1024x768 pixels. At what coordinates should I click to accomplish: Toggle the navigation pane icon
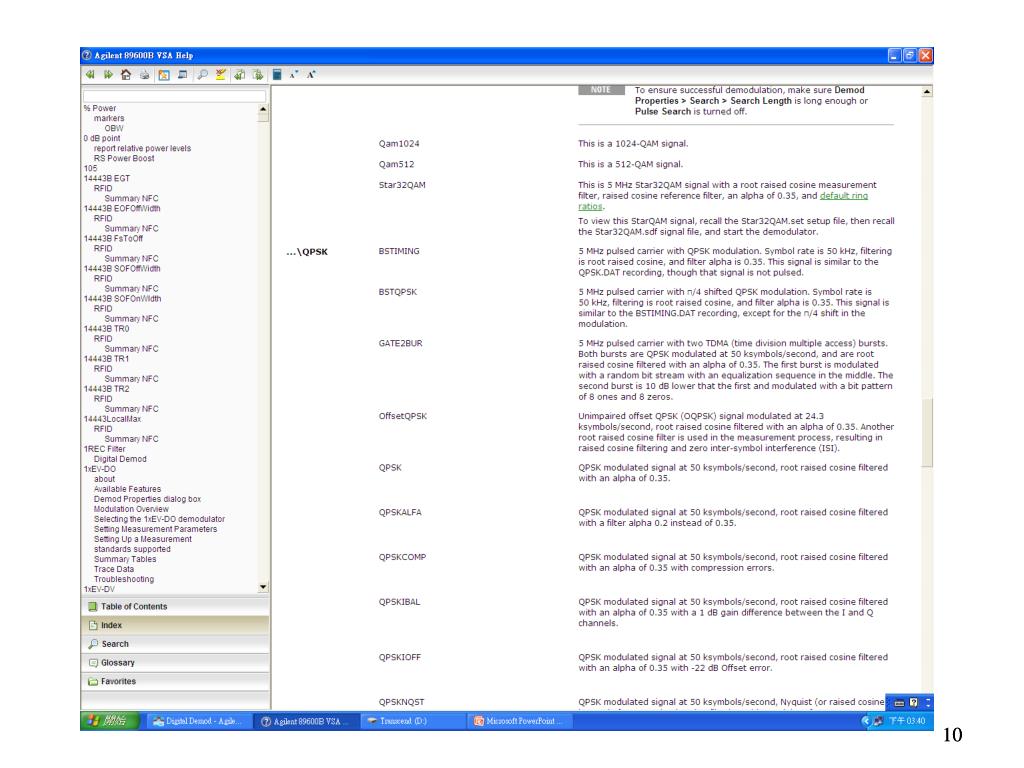[164, 75]
